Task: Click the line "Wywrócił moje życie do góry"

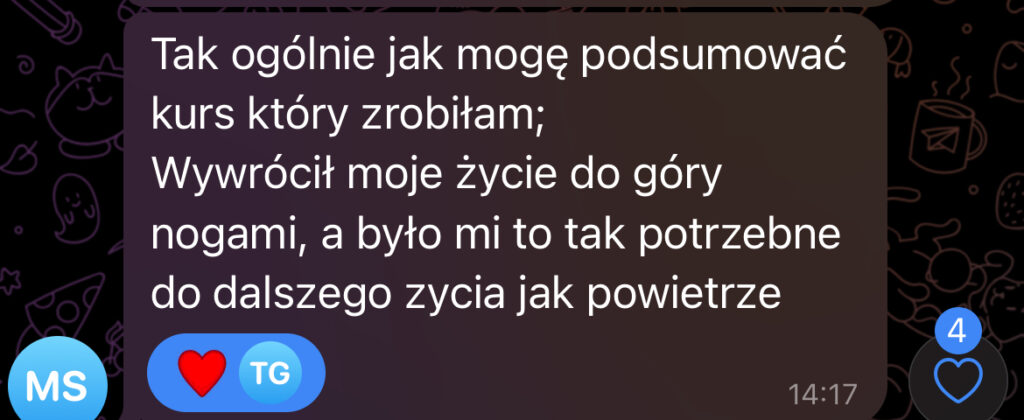Action: tap(436, 174)
